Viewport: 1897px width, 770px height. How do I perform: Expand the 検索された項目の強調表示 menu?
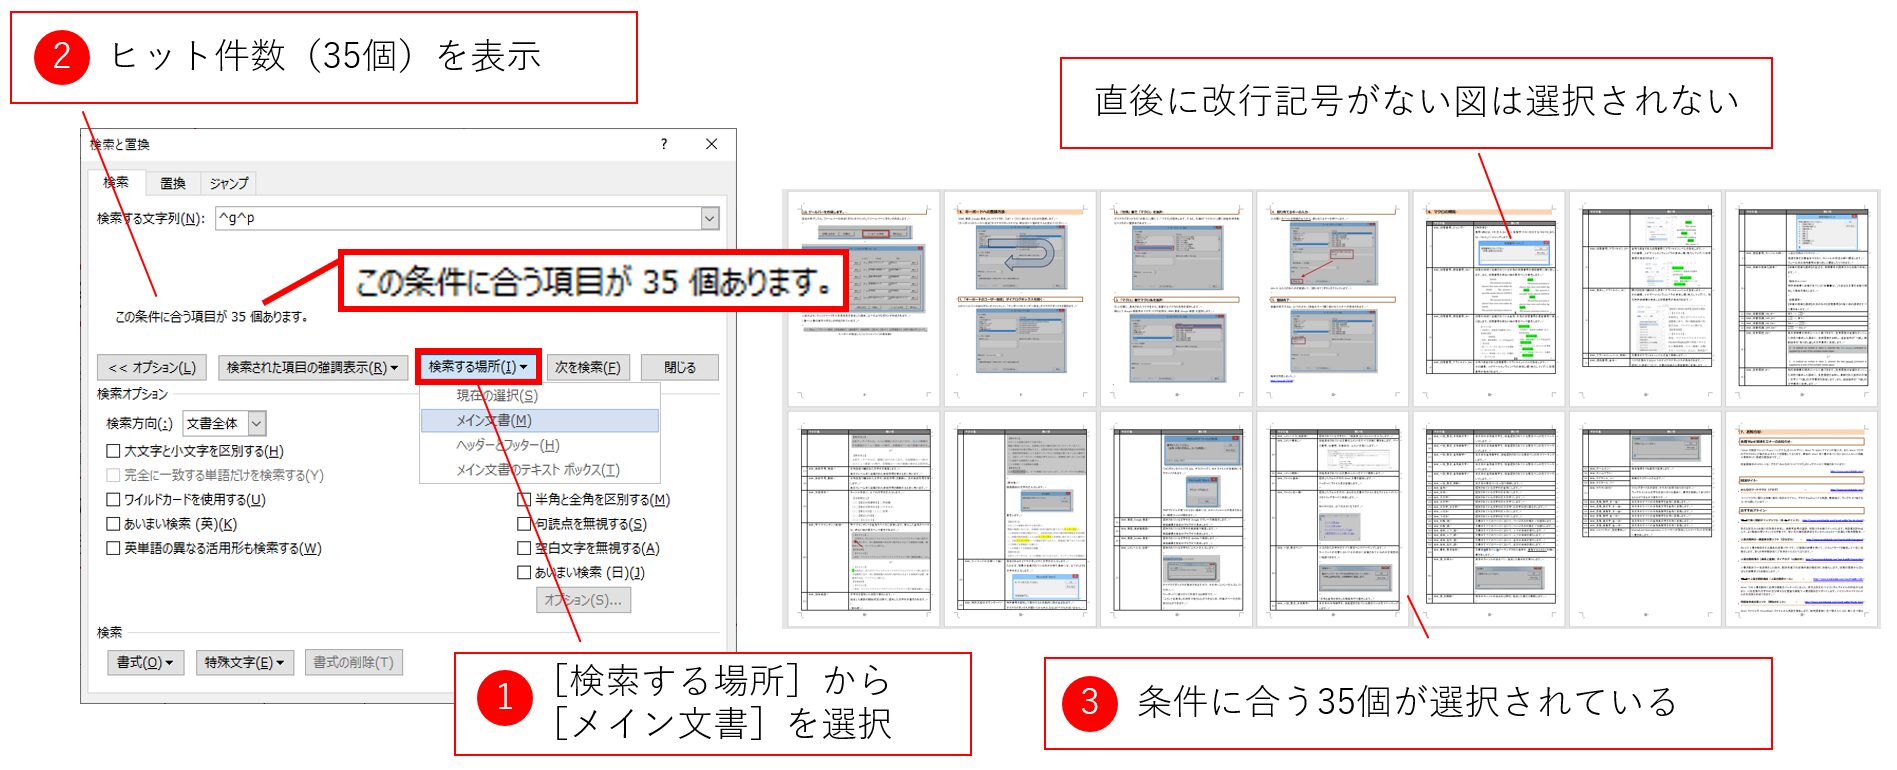coord(312,367)
